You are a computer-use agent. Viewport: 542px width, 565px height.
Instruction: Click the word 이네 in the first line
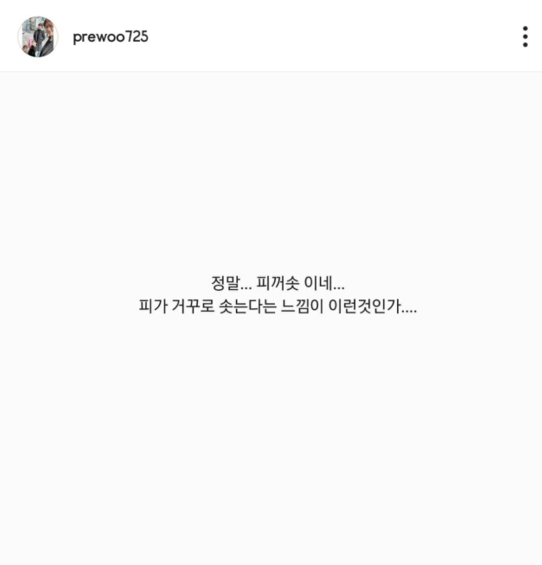click(318, 283)
